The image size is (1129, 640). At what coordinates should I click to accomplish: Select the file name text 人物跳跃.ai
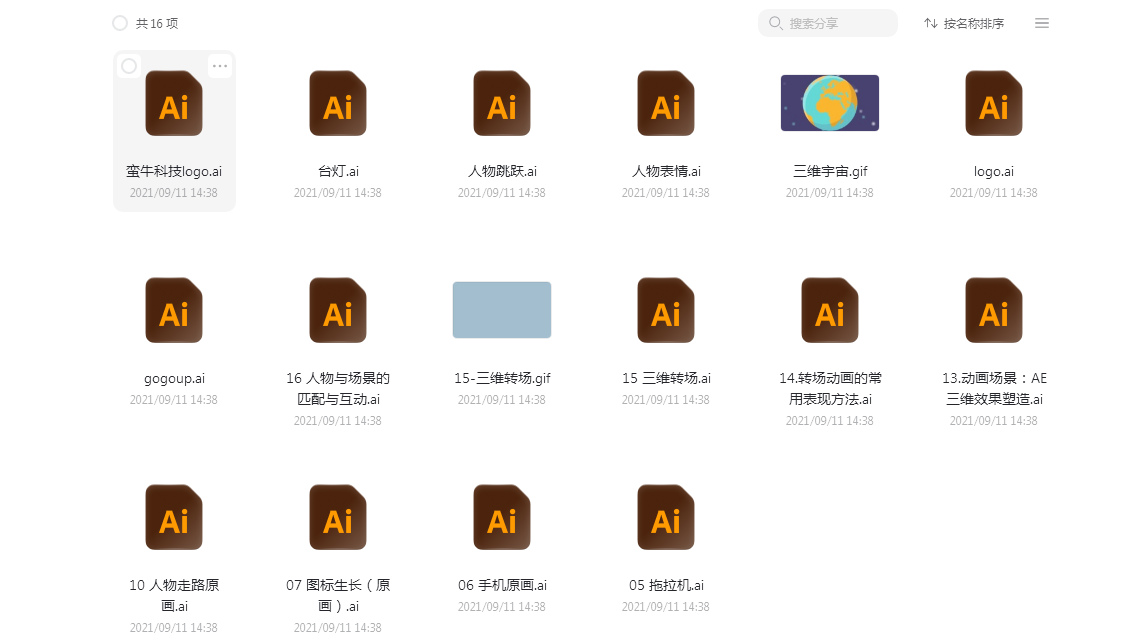click(x=502, y=171)
